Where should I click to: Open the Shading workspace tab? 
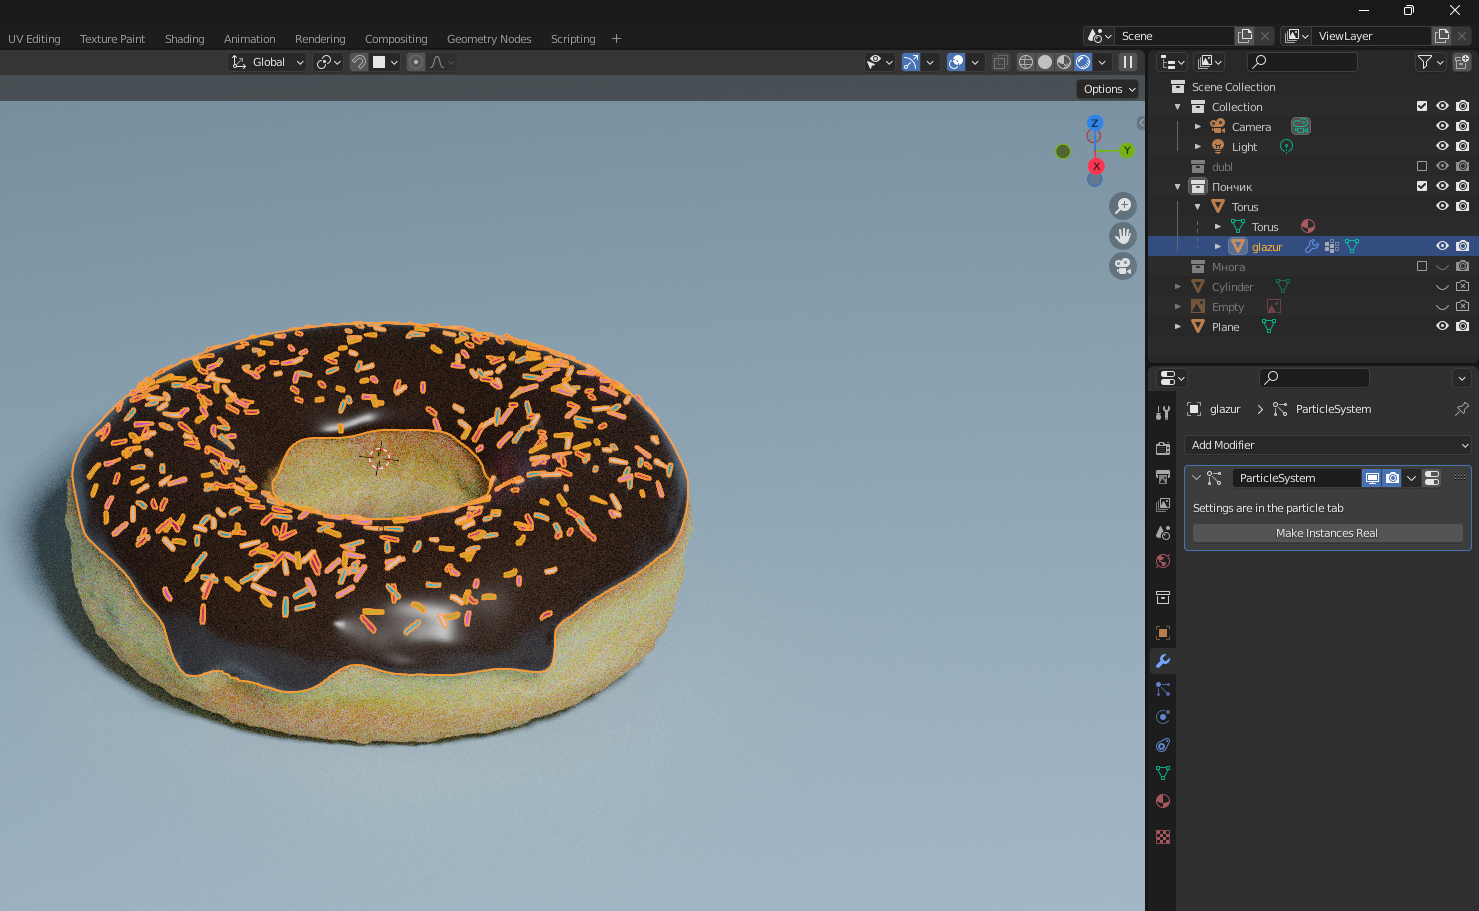184,39
